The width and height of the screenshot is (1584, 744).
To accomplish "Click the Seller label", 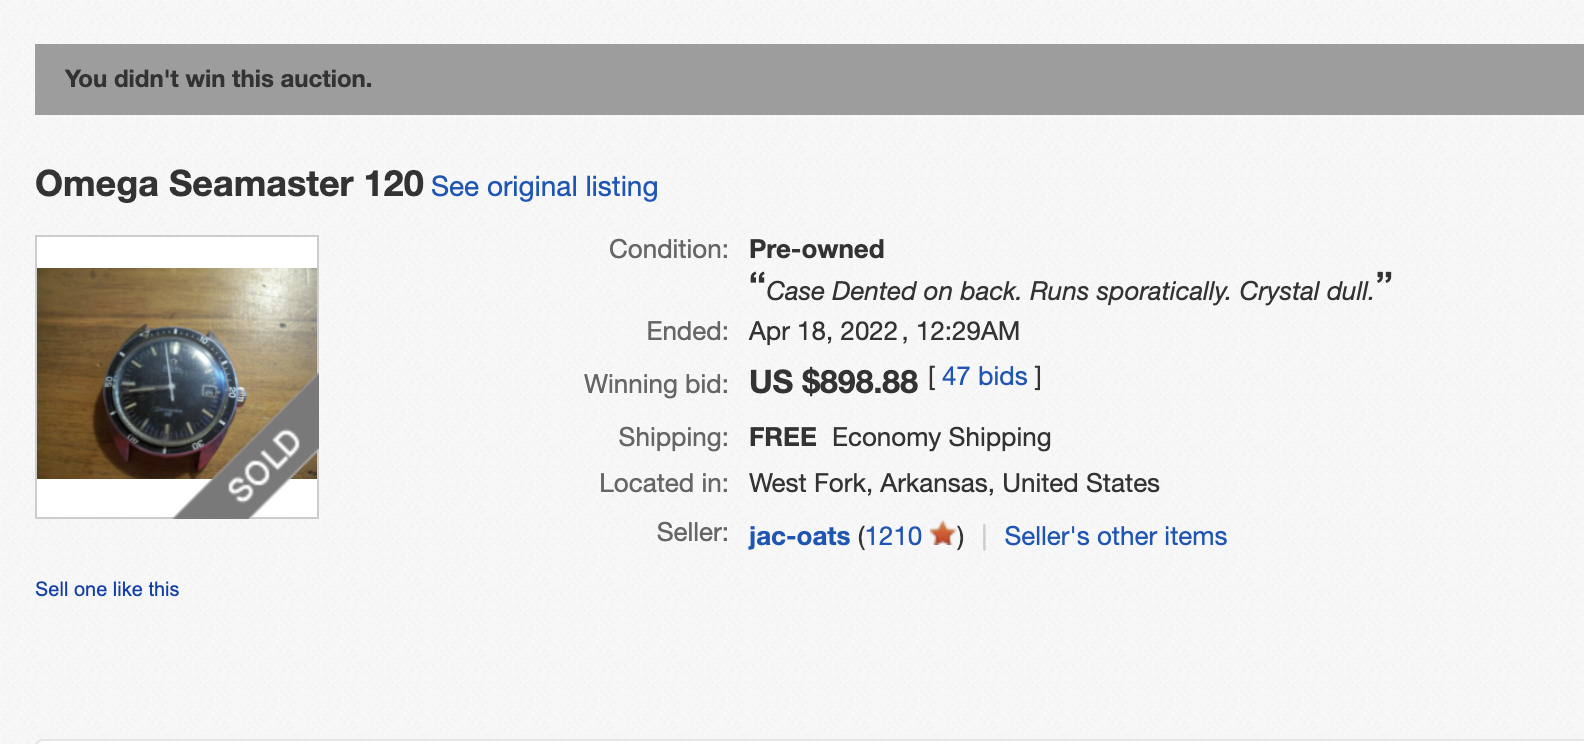I will [x=692, y=533].
